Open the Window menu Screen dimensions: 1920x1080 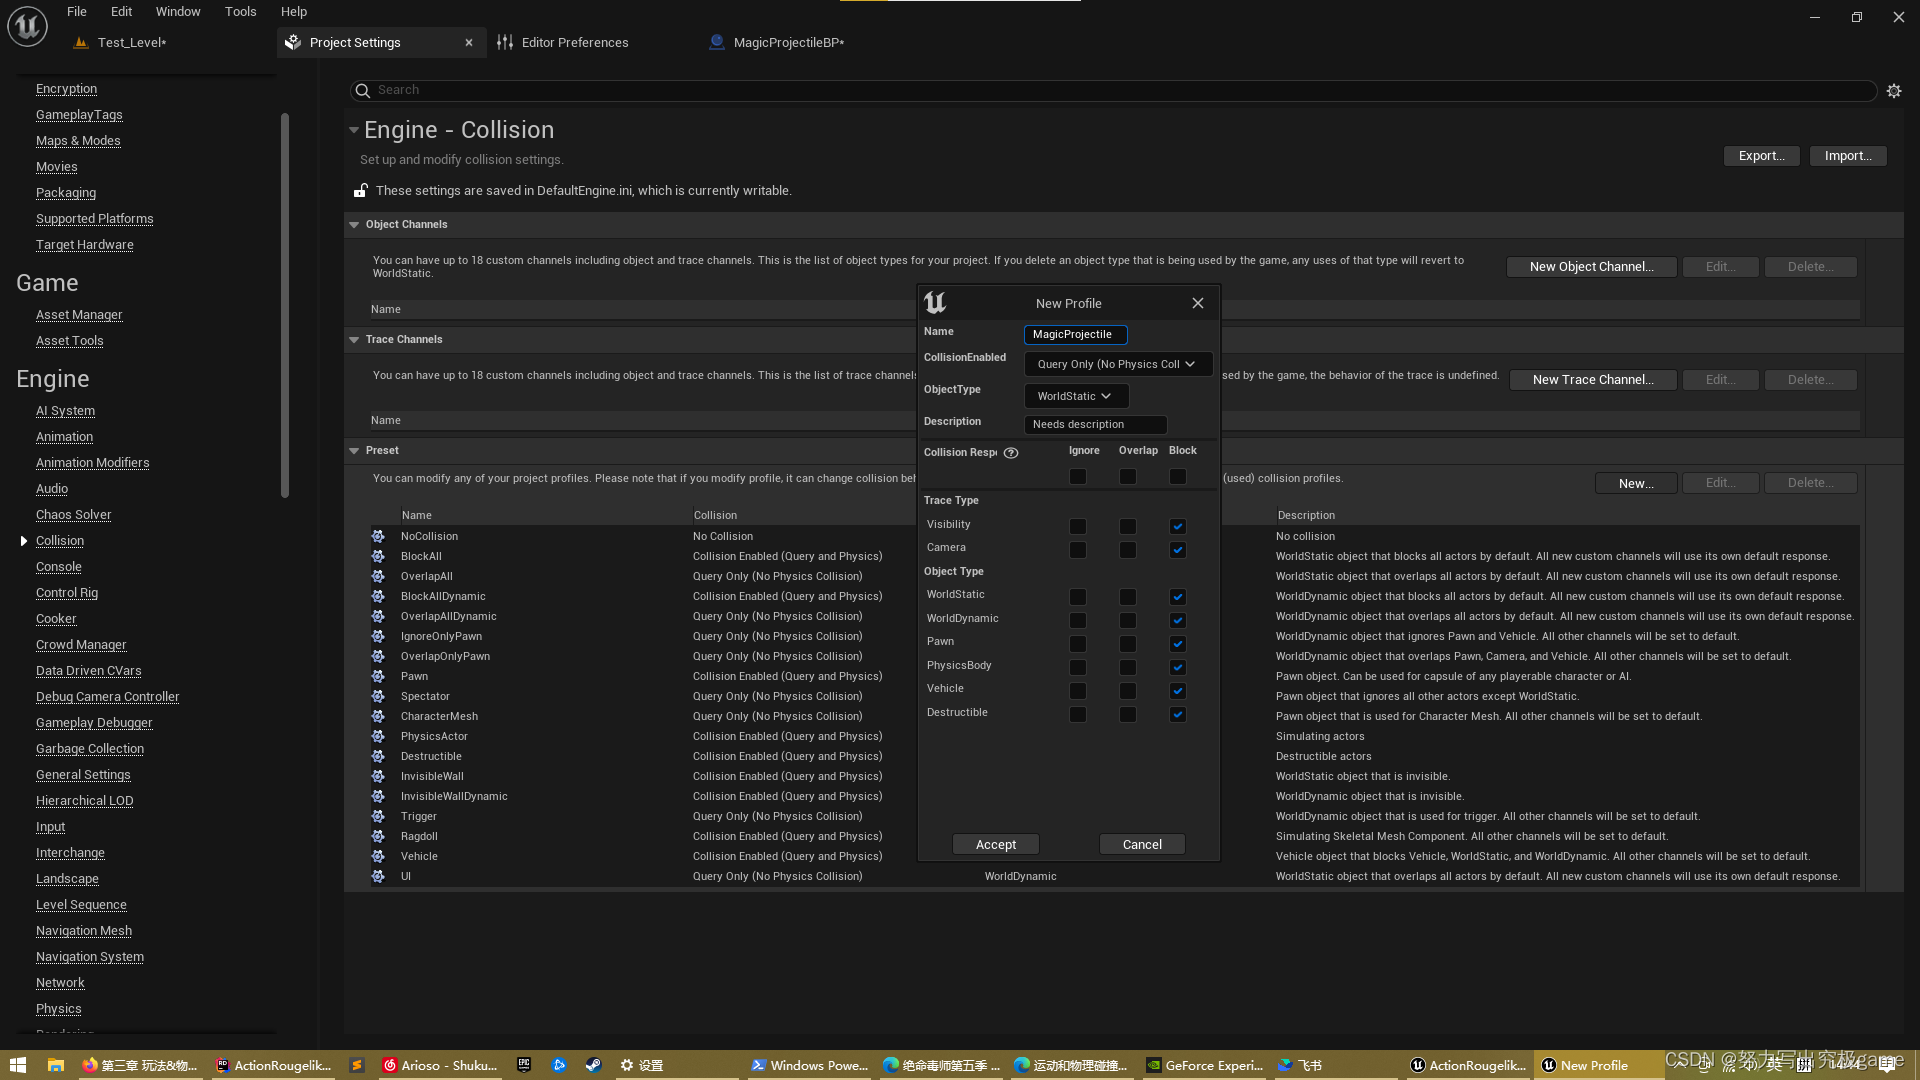(x=178, y=12)
